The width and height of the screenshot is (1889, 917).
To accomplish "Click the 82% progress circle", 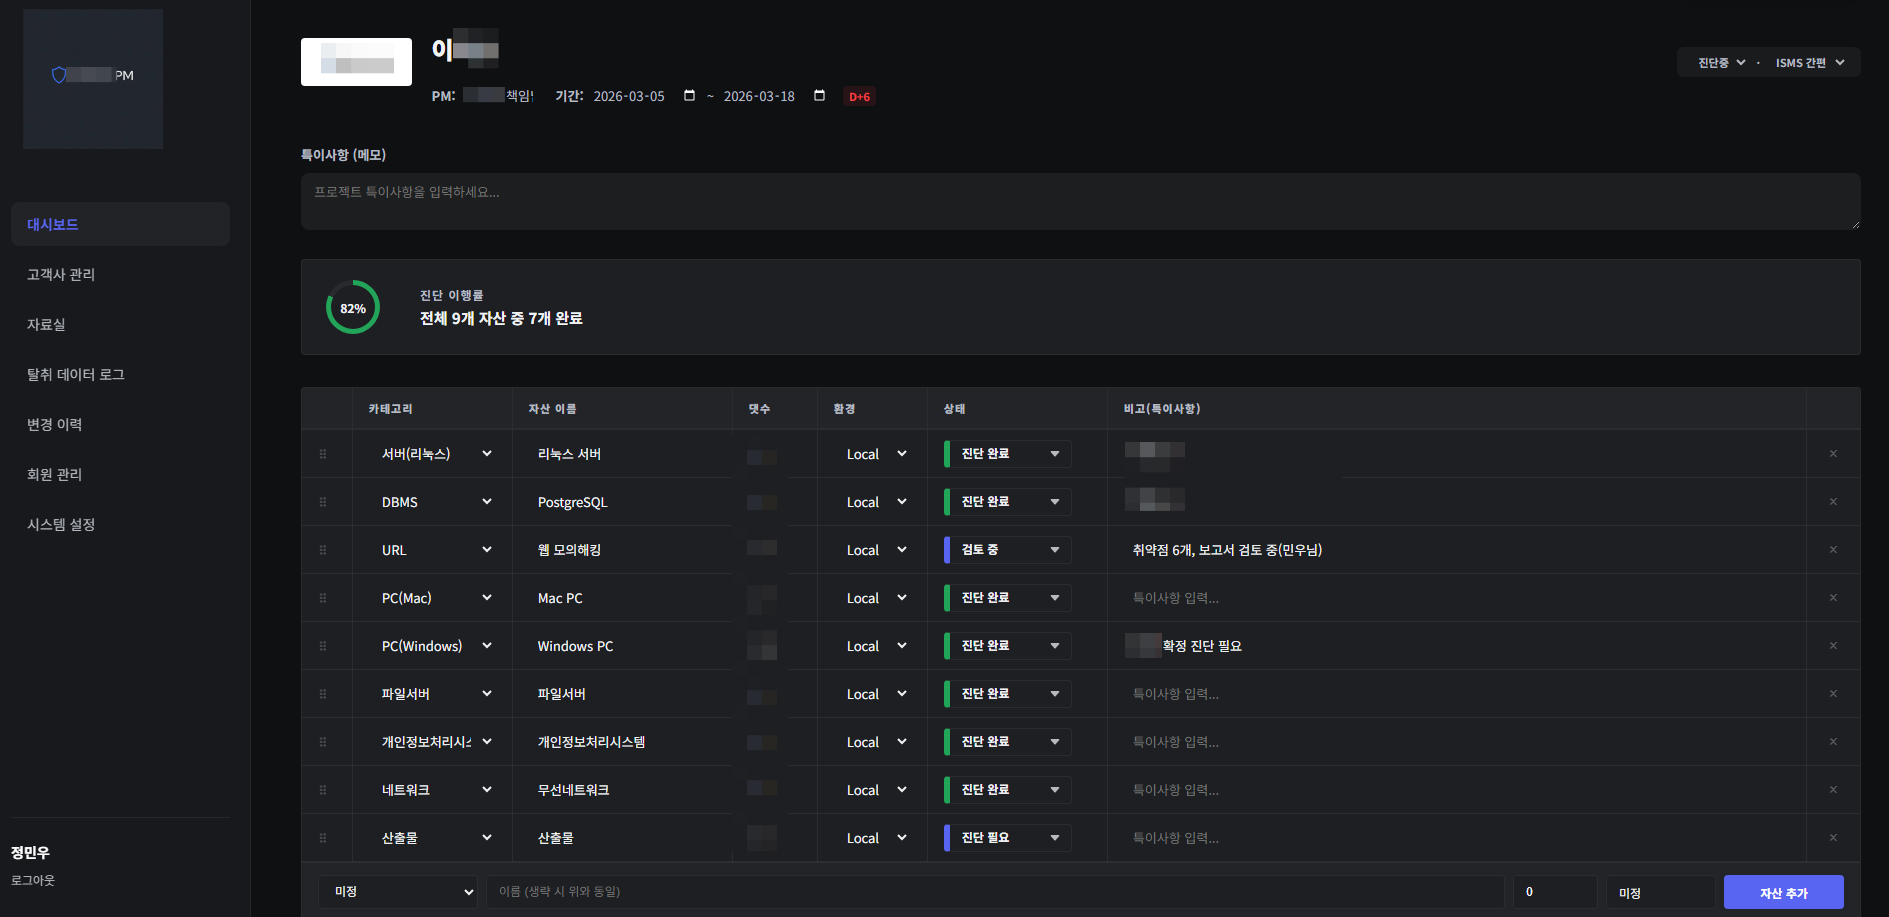I will [x=353, y=308].
